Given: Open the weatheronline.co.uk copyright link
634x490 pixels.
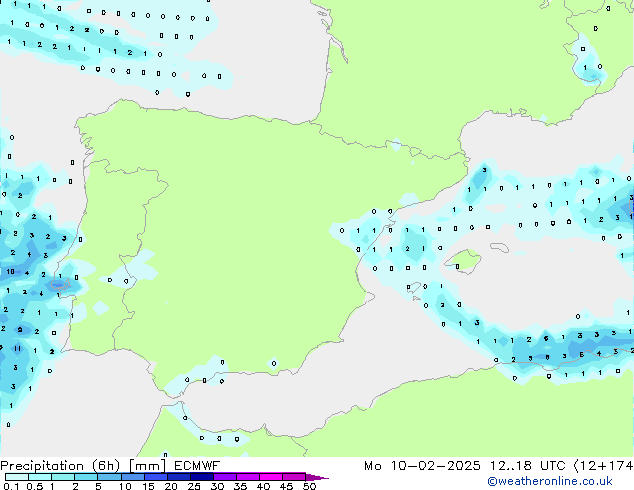Looking at the screenshot, I should pyautogui.click(x=549, y=481).
